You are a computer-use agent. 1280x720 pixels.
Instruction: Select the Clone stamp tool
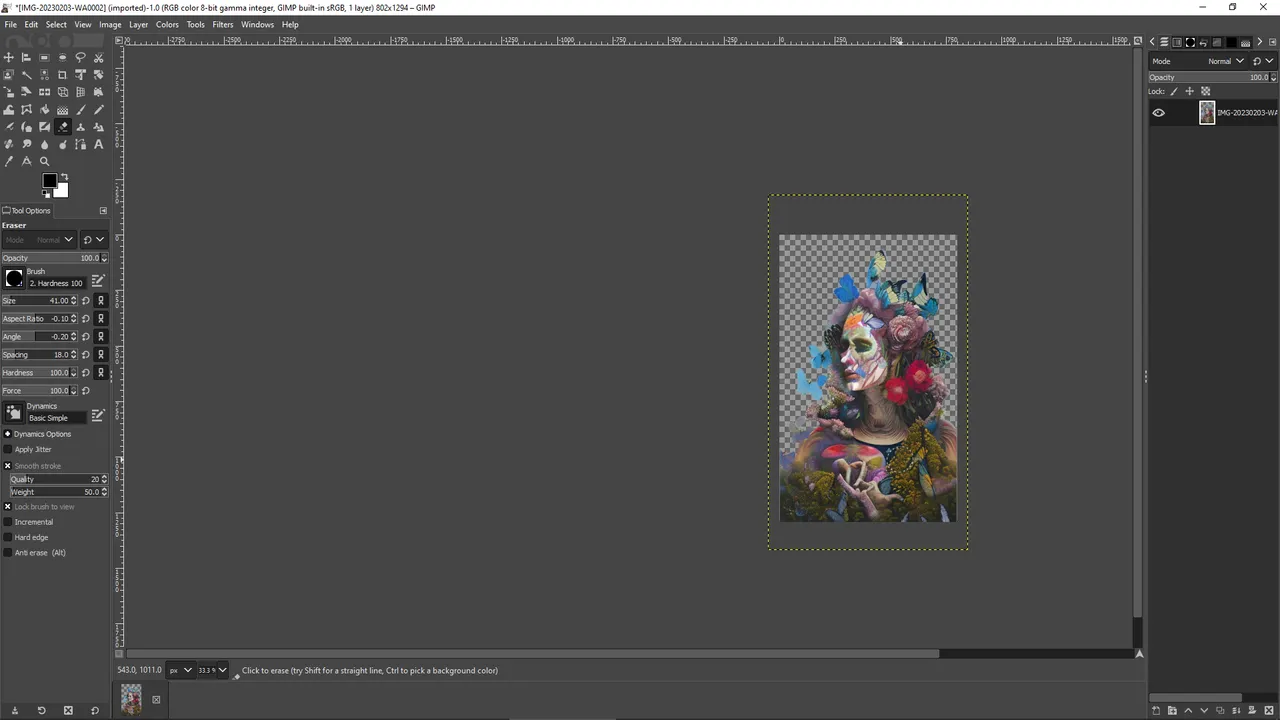click(80, 127)
